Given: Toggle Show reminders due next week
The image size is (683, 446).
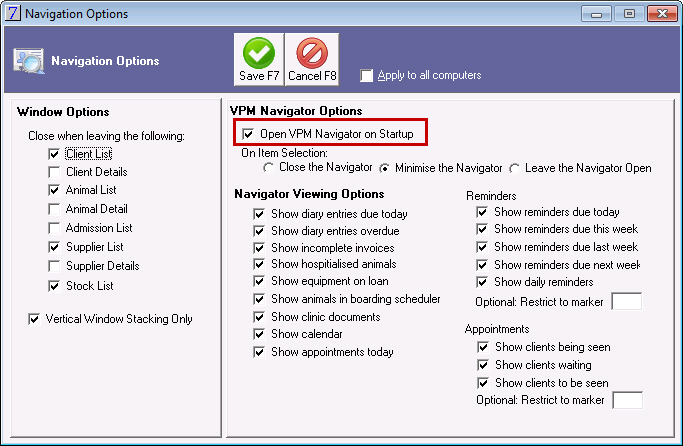Looking at the screenshot, I should point(482,265).
